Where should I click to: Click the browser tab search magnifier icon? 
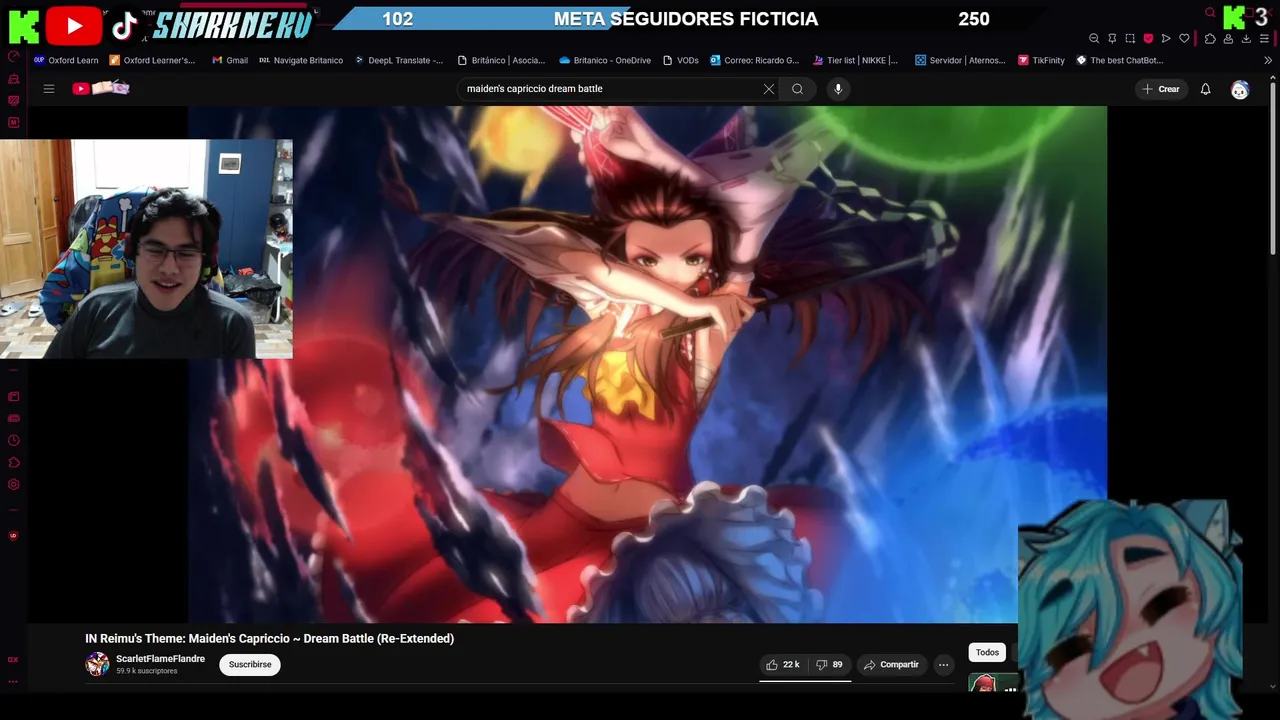pos(1210,13)
